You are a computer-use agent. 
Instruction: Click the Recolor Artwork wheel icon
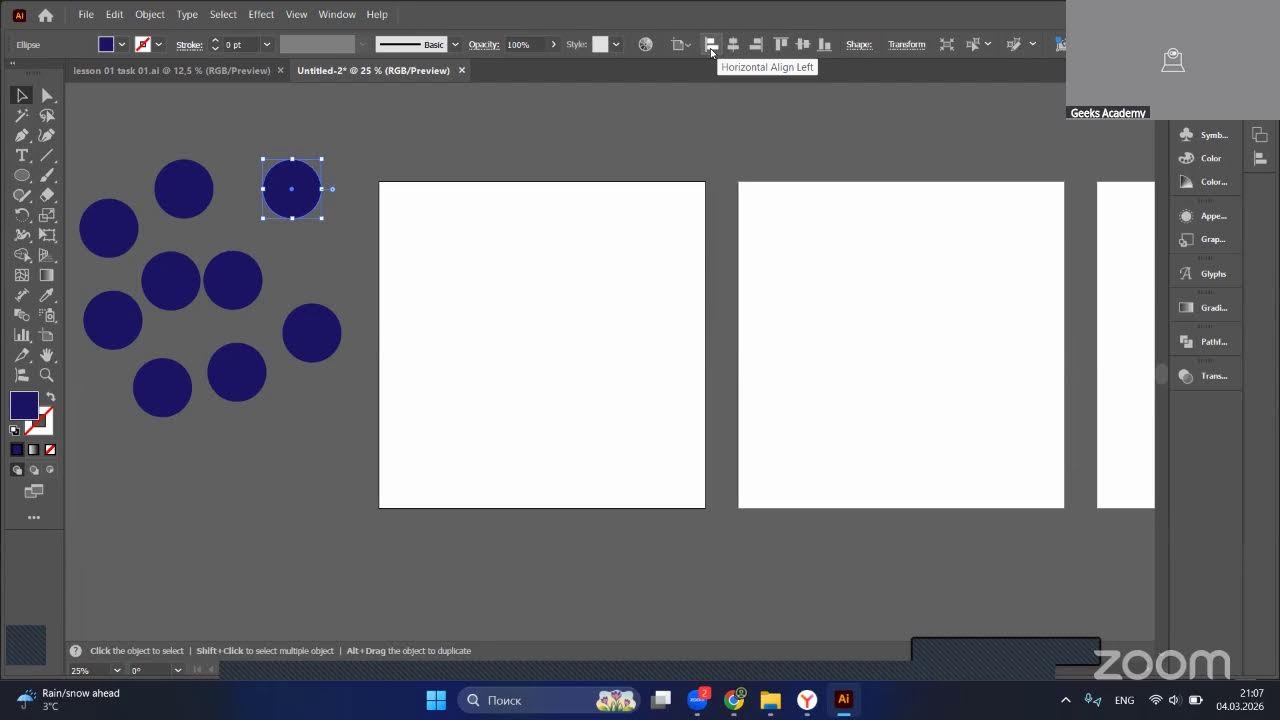pos(645,44)
